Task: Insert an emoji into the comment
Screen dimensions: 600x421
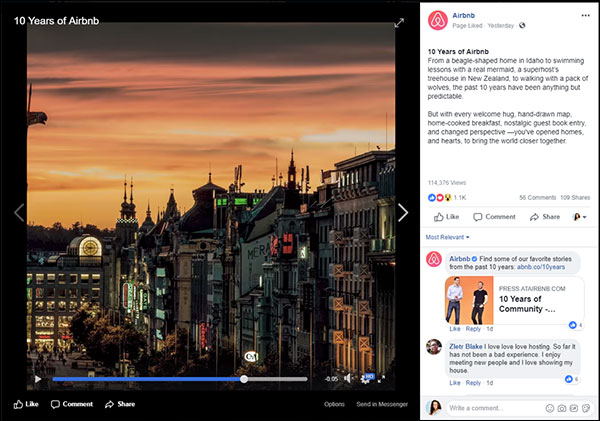Action: [550, 408]
